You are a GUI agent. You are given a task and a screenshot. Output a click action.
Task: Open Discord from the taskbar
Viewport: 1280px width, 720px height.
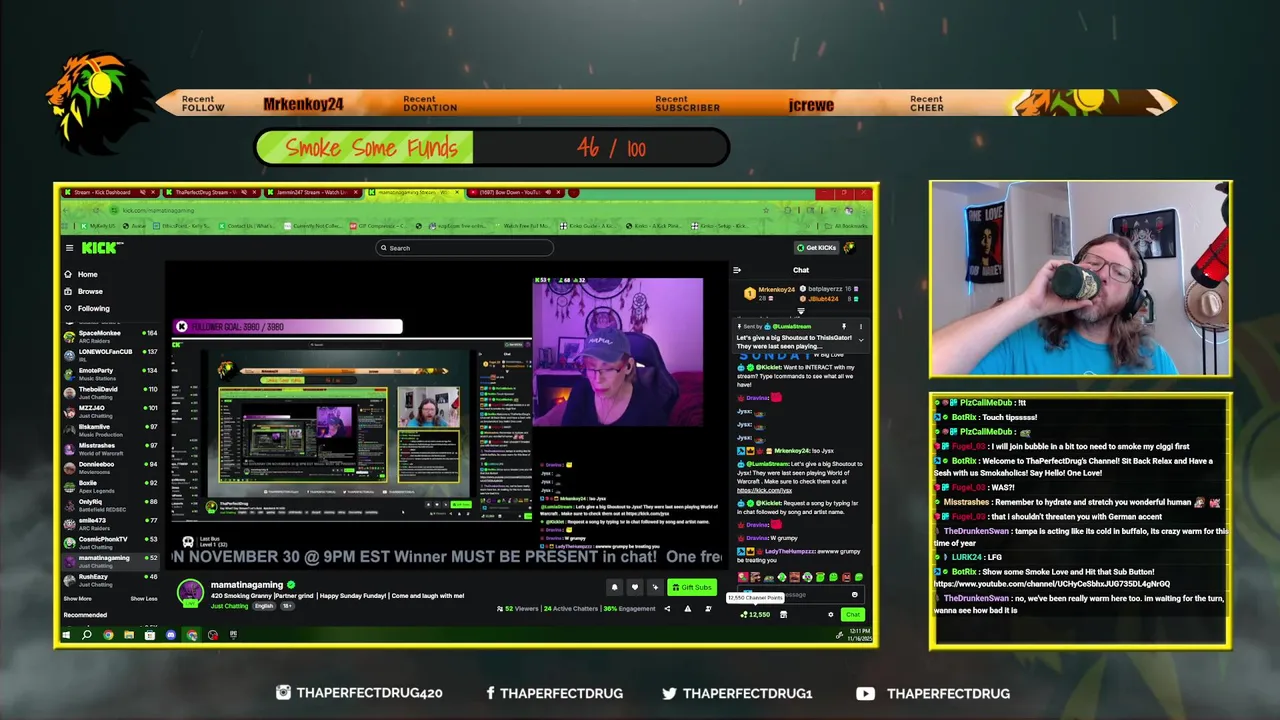click(171, 634)
